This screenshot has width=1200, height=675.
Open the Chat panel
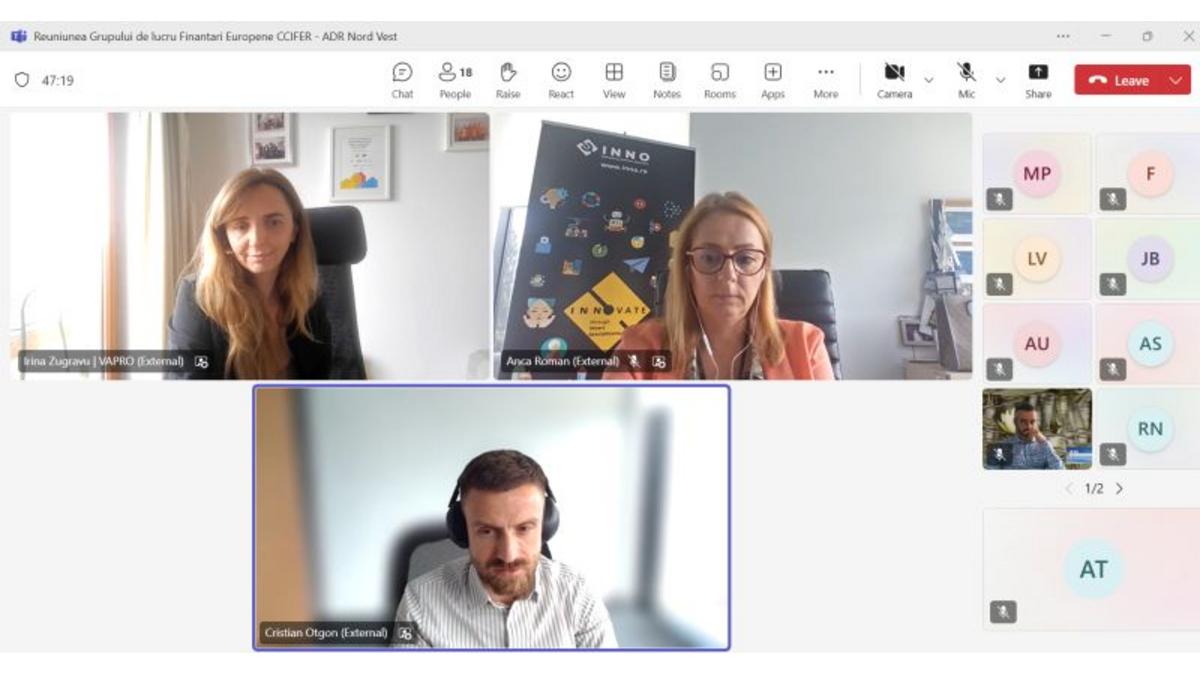[x=402, y=80]
